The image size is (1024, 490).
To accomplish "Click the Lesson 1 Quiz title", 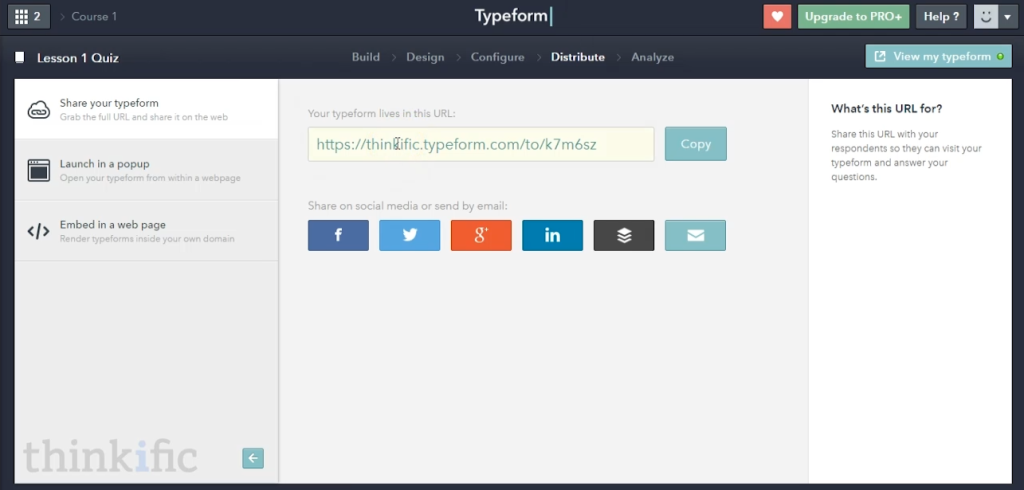I will (78, 57).
